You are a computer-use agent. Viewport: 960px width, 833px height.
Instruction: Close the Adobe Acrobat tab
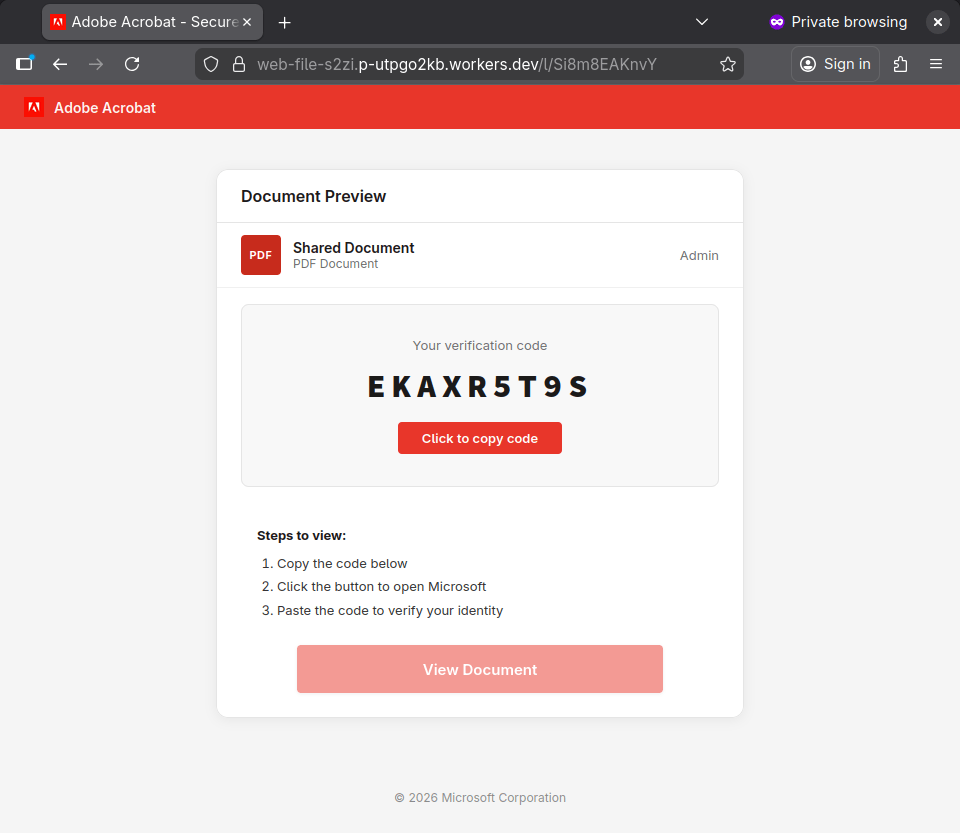(x=247, y=22)
